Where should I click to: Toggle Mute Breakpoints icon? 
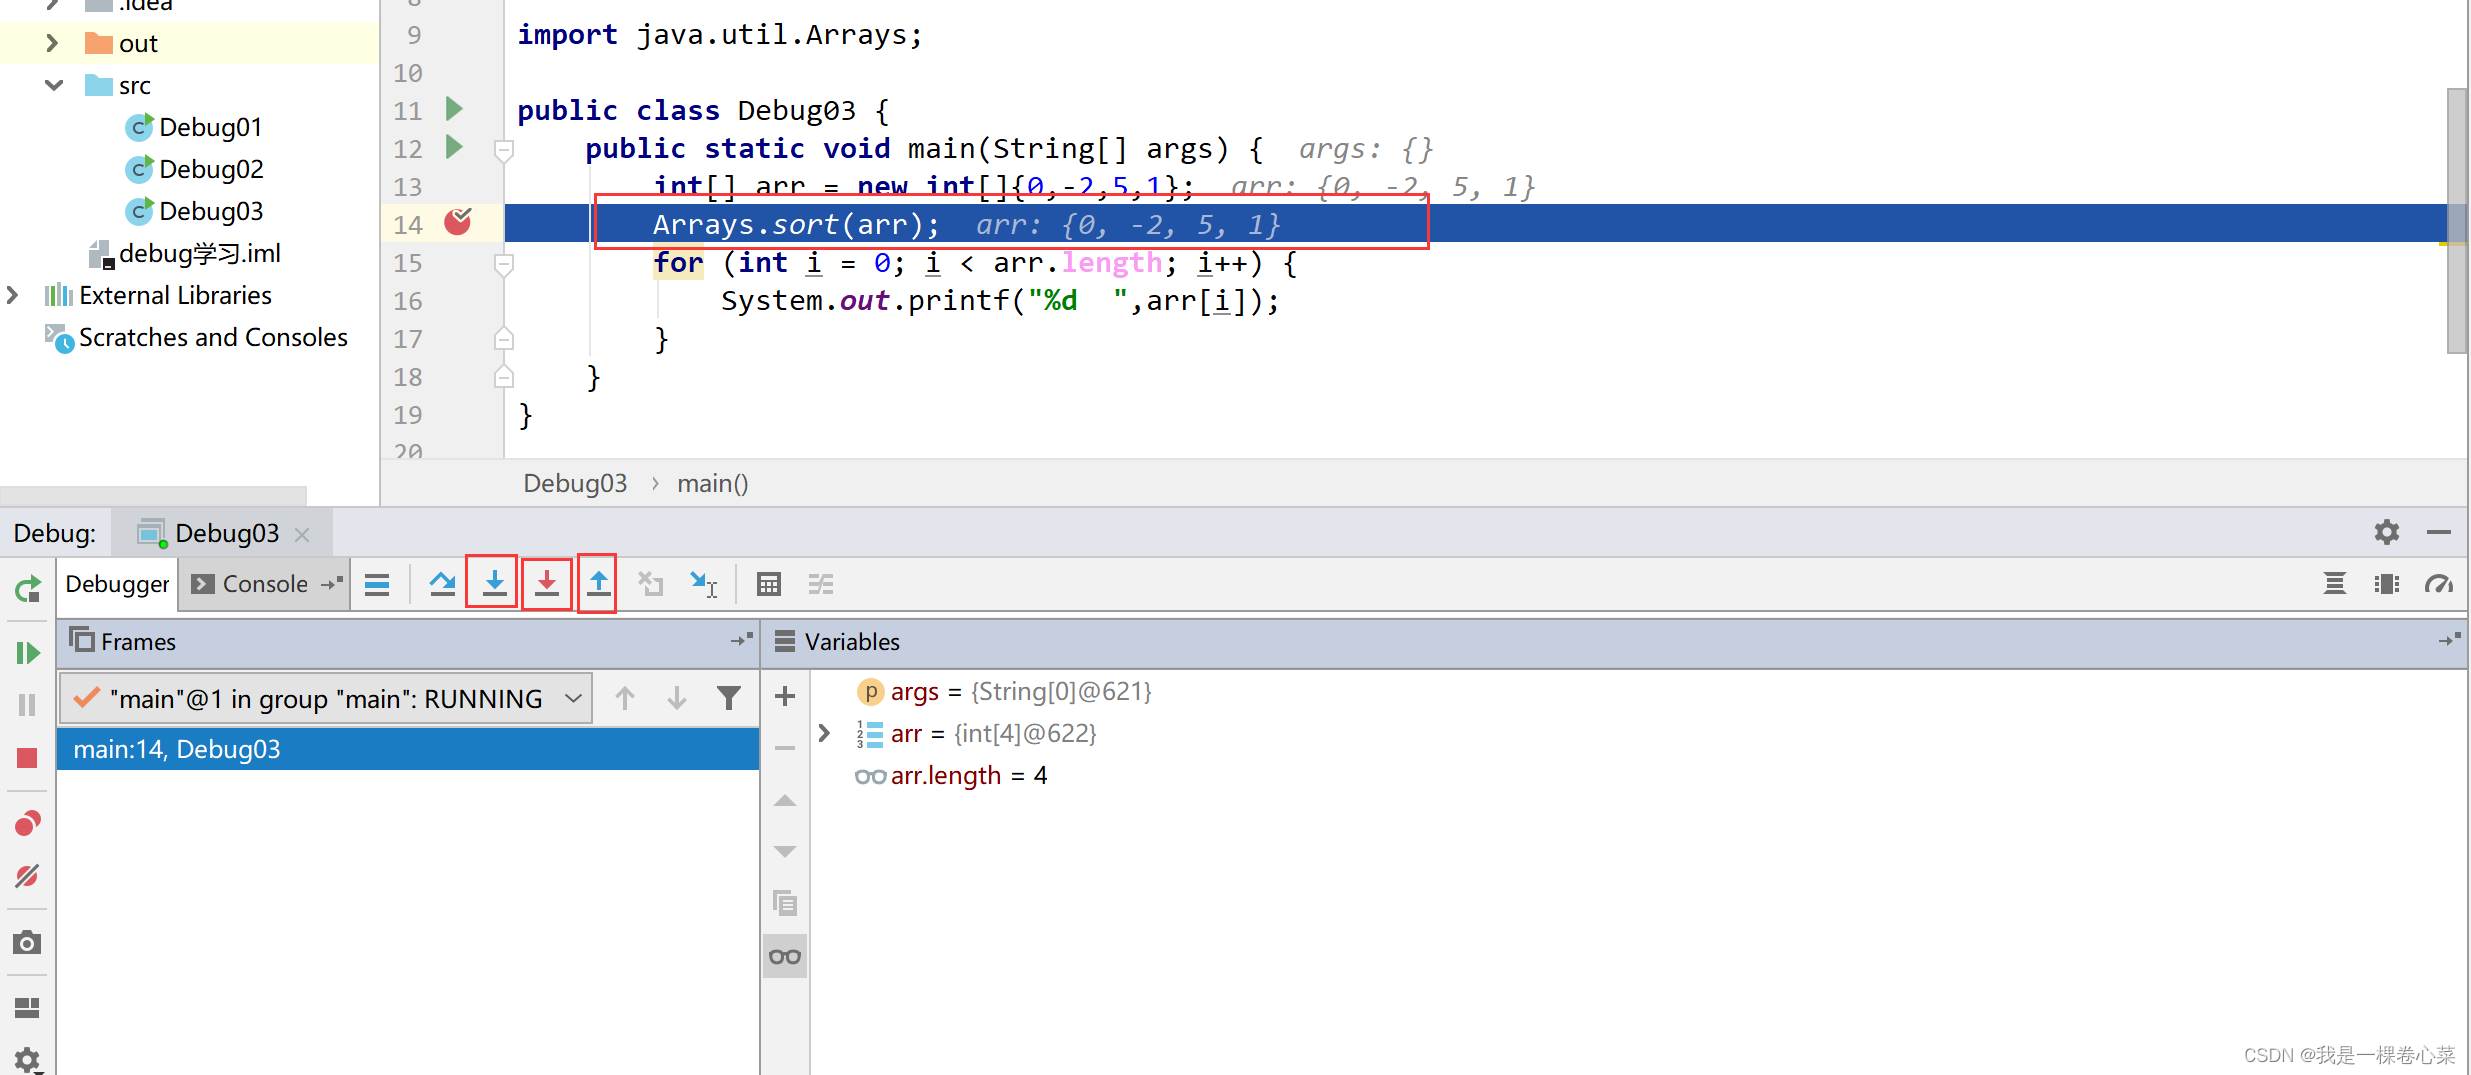pos(27,877)
